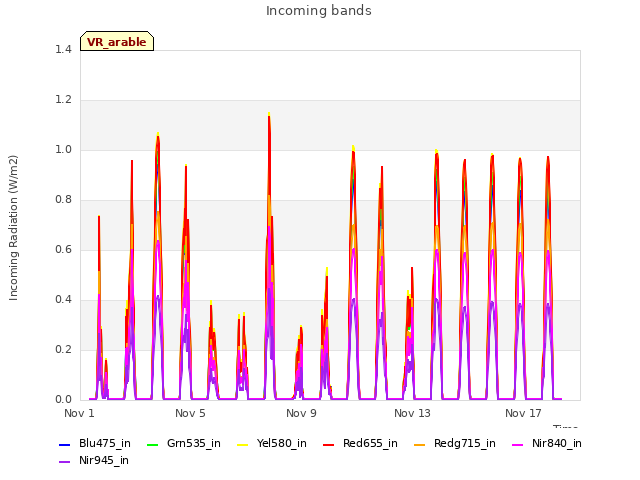
Task: Click the 1.2 y-axis tick label
Action: [x=63, y=100]
